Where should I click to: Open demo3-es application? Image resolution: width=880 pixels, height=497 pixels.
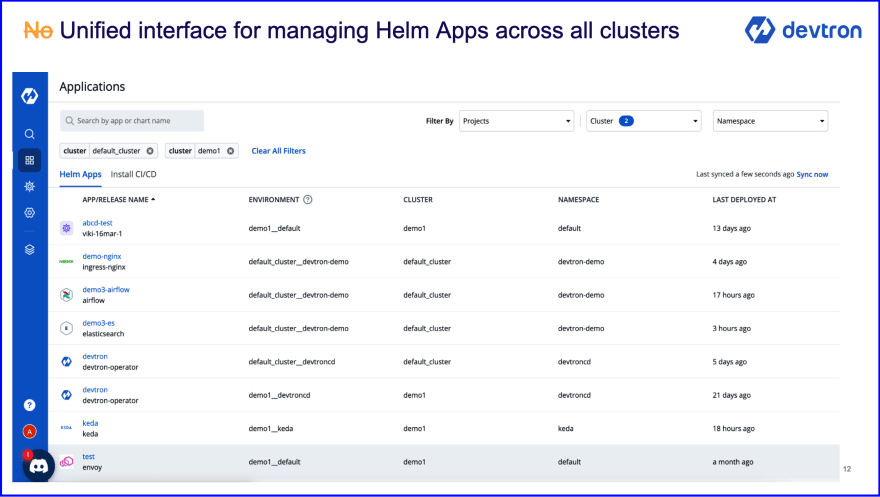[98, 323]
